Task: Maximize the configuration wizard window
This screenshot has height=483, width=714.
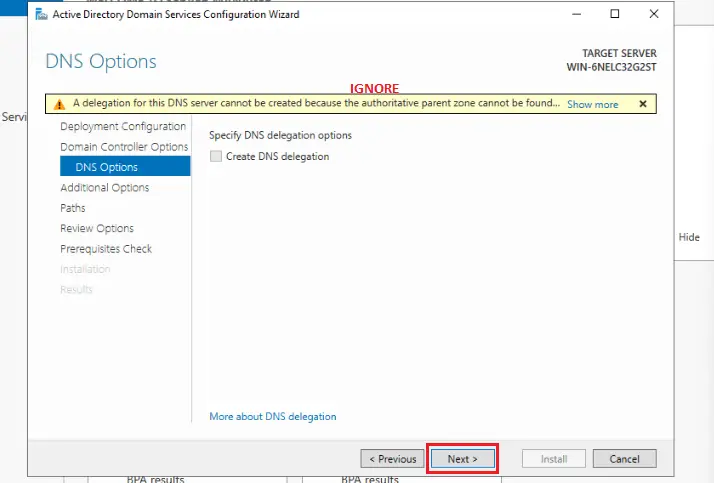Action: [x=615, y=14]
